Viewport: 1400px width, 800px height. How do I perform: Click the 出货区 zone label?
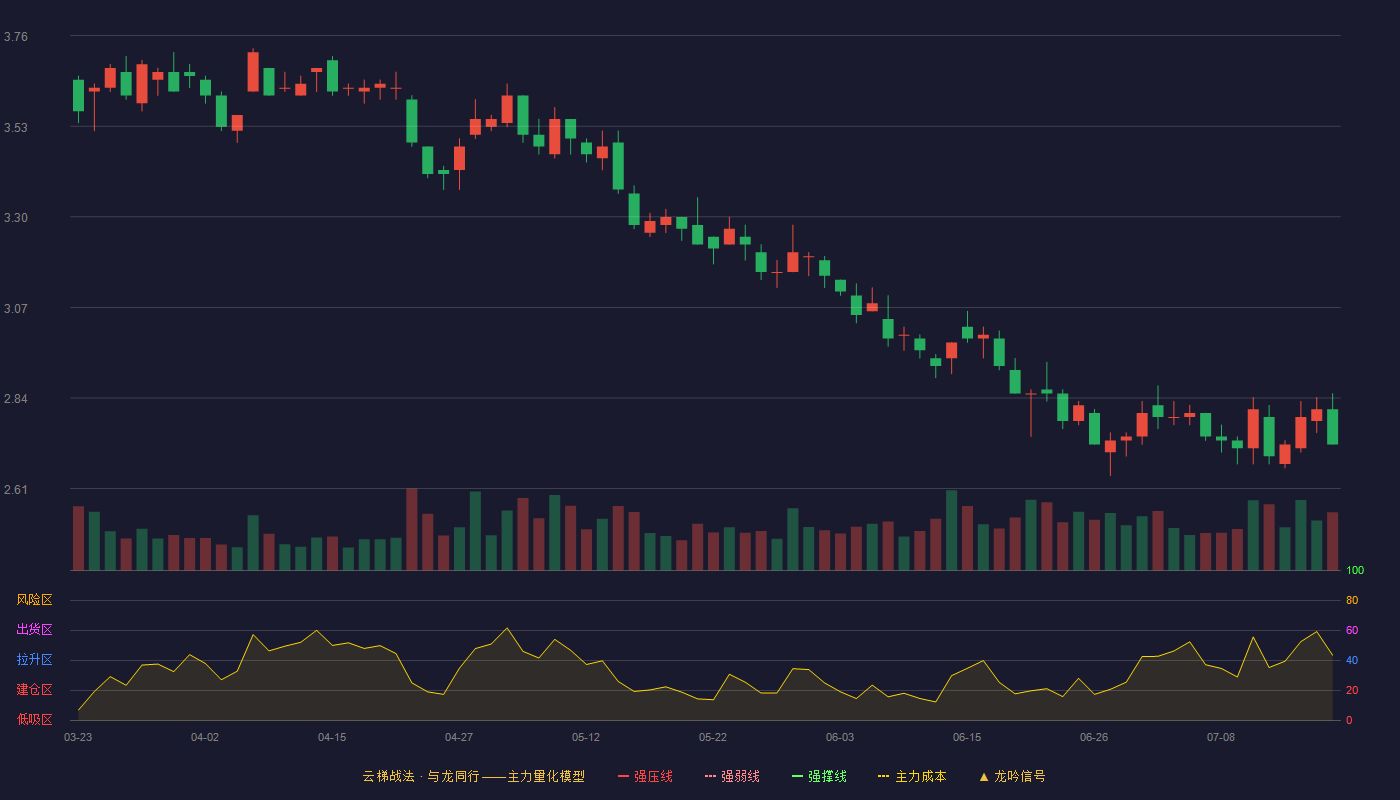34,630
